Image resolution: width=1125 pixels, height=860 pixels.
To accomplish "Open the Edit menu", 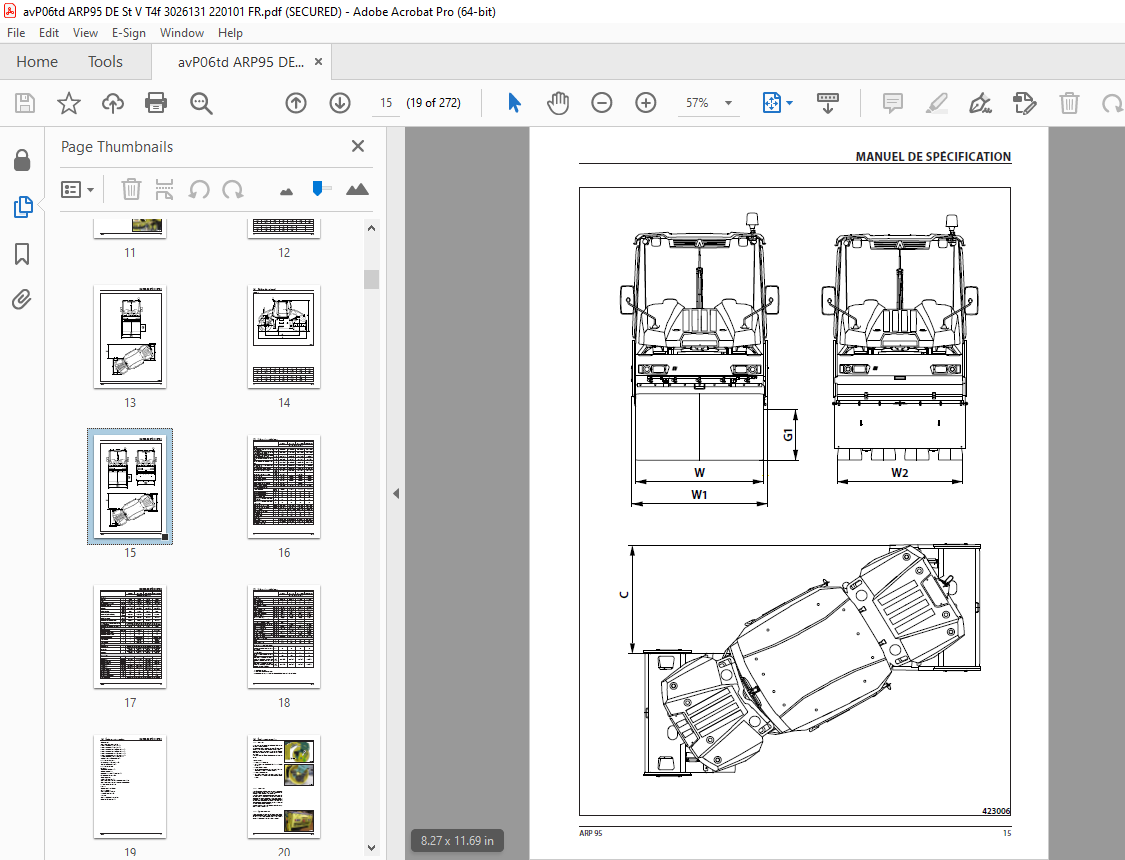I will [x=49, y=33].
